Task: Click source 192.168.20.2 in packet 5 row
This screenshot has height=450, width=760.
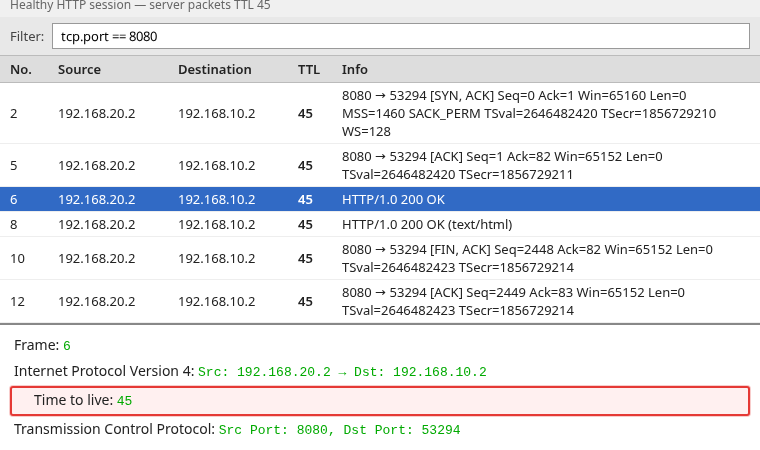Action: [96, 165]
